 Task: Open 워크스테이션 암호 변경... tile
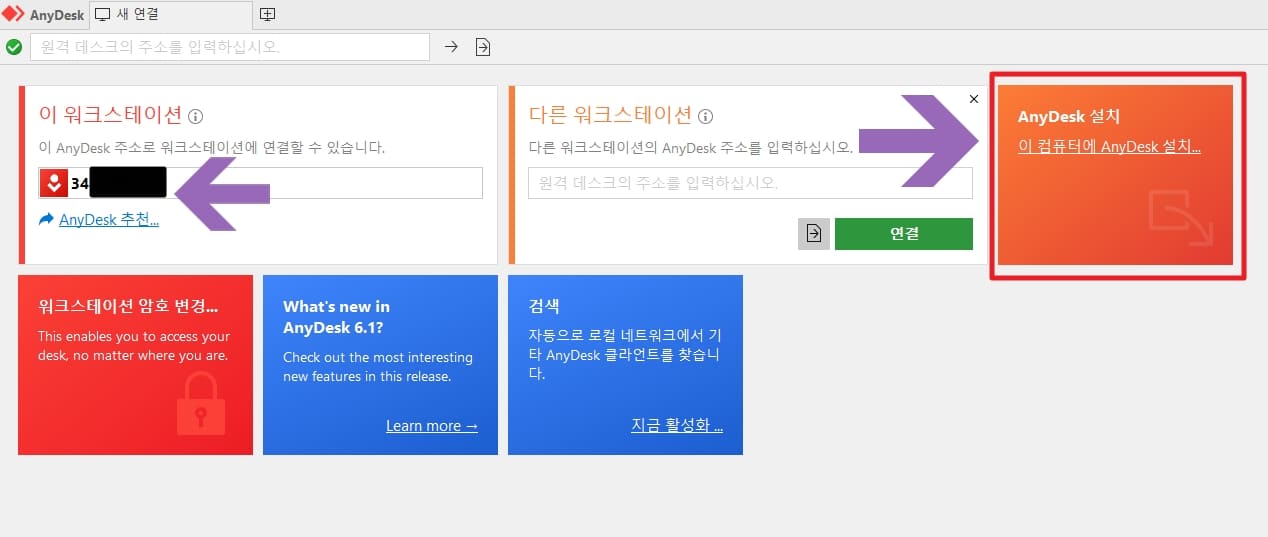tap(136, 364)
